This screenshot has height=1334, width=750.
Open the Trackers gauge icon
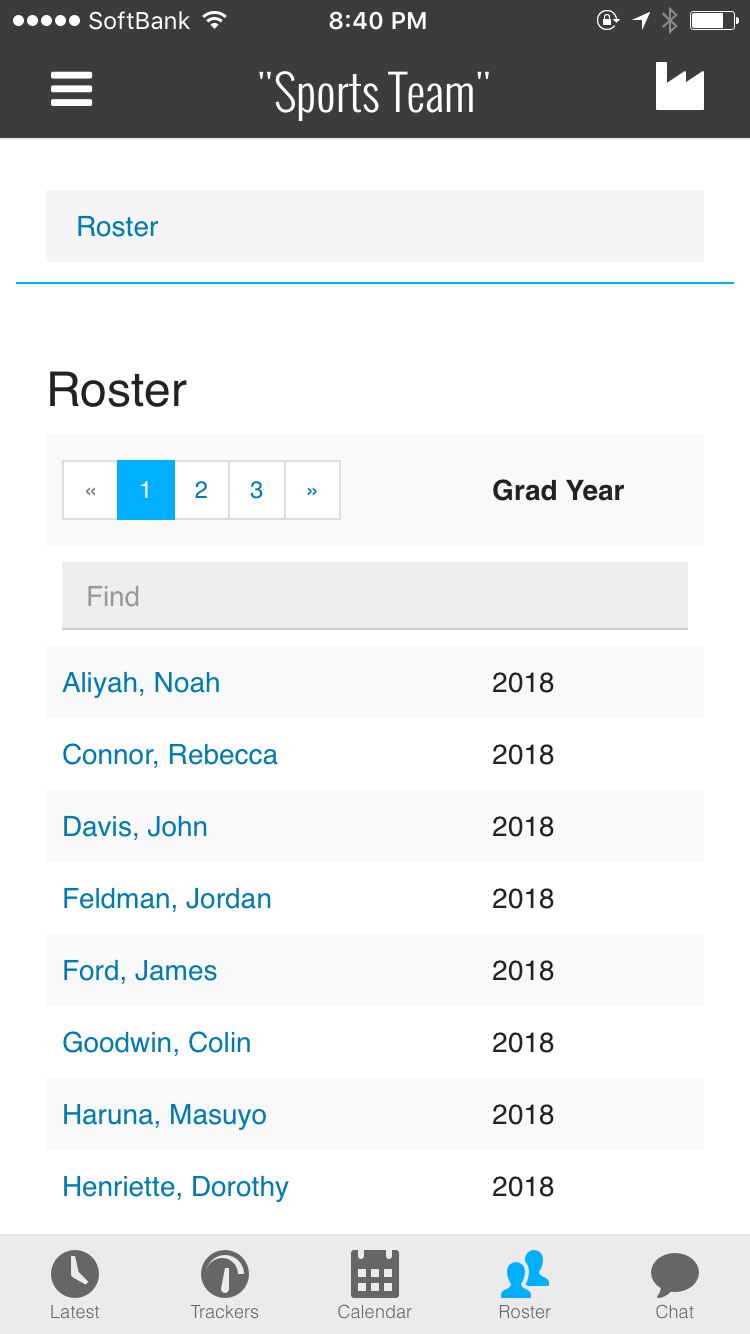point(225,1274)
